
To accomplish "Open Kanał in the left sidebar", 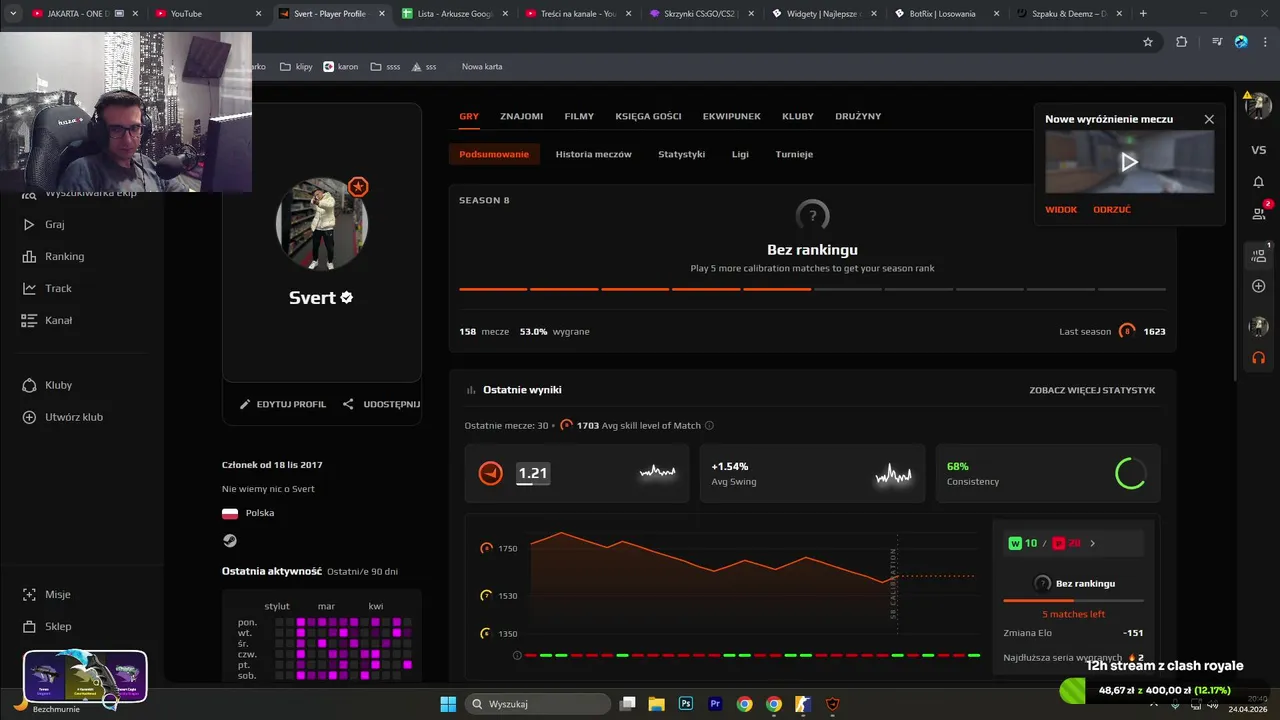I will (47, 321).
